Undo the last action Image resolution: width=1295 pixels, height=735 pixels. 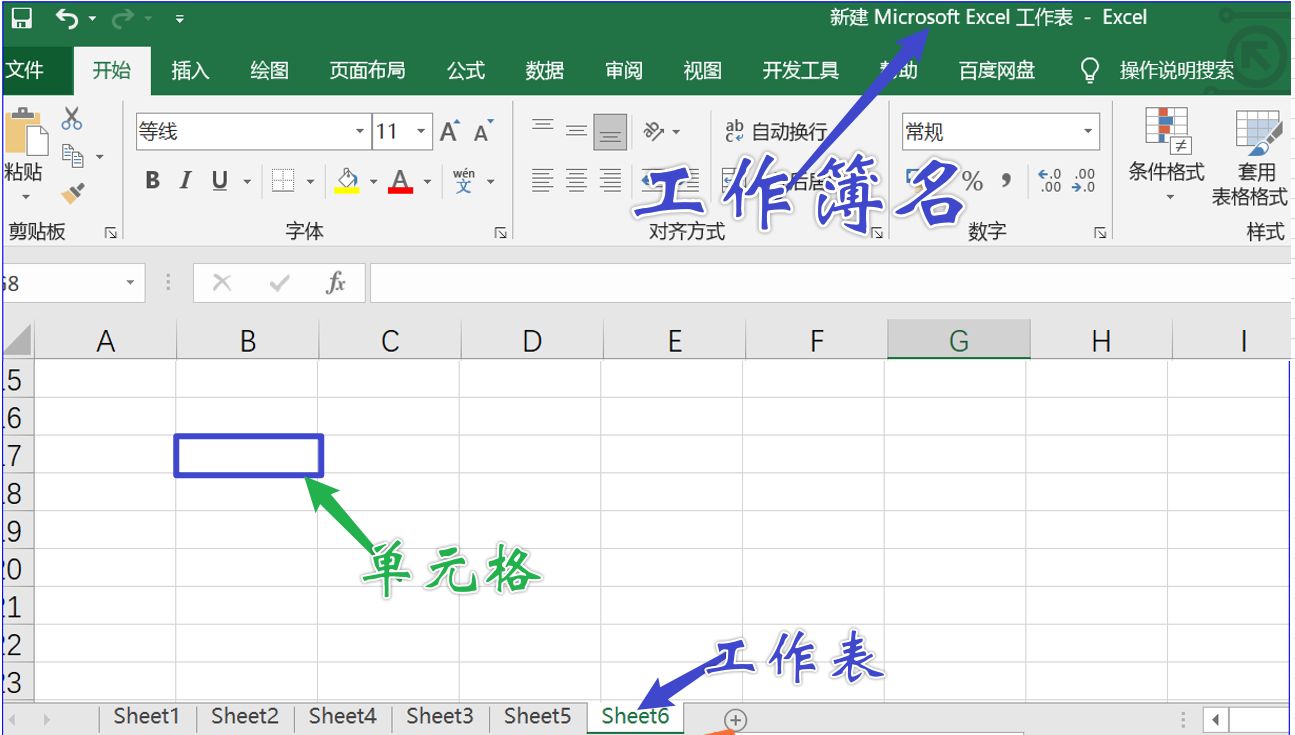coord(67,18)
